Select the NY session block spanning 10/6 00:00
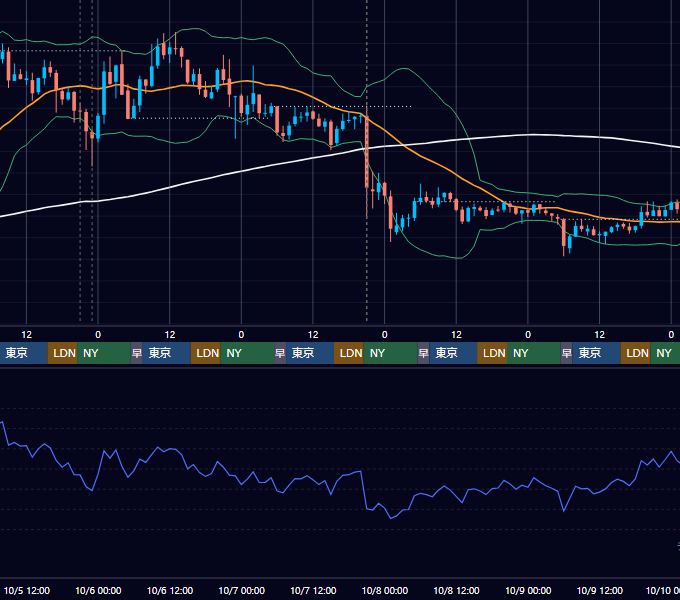 [x=104, y=353]
